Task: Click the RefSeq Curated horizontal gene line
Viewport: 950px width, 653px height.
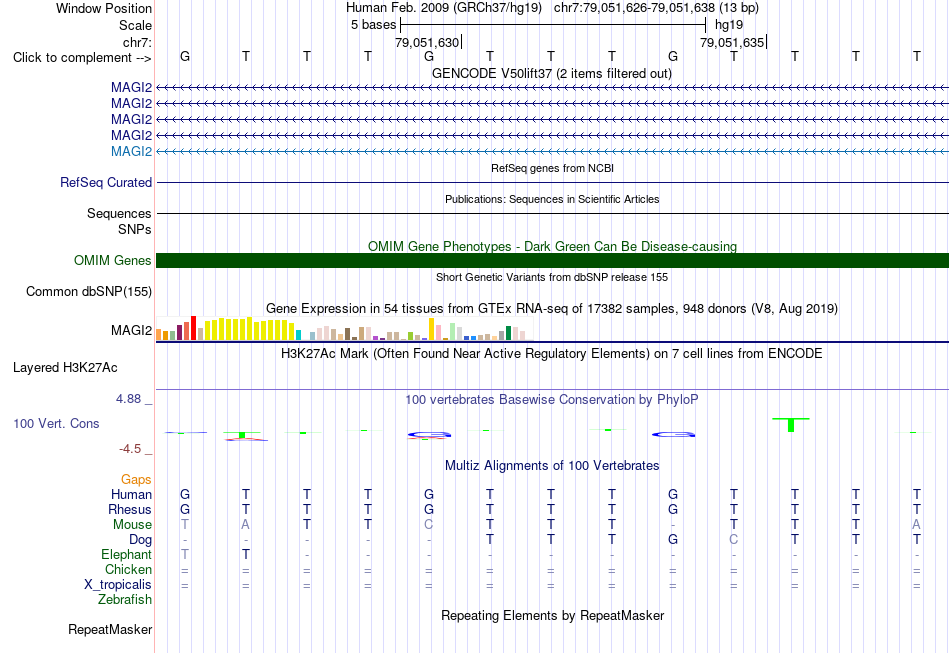Action: click(x=552, y=182)
